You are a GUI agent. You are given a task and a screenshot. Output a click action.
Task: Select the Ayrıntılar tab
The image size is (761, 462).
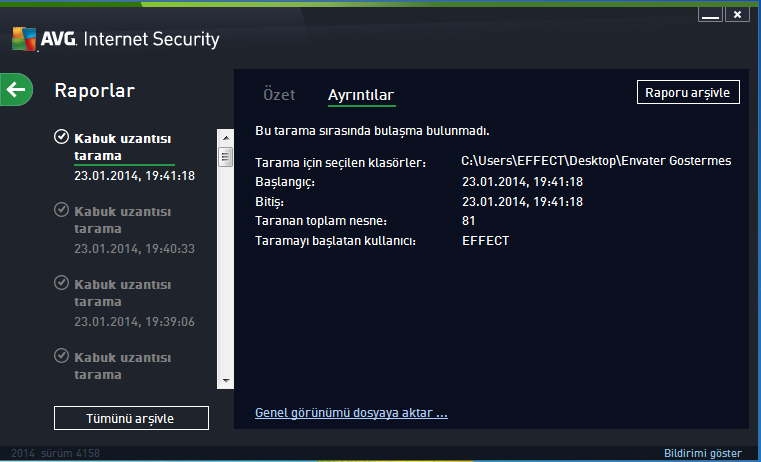361,95
